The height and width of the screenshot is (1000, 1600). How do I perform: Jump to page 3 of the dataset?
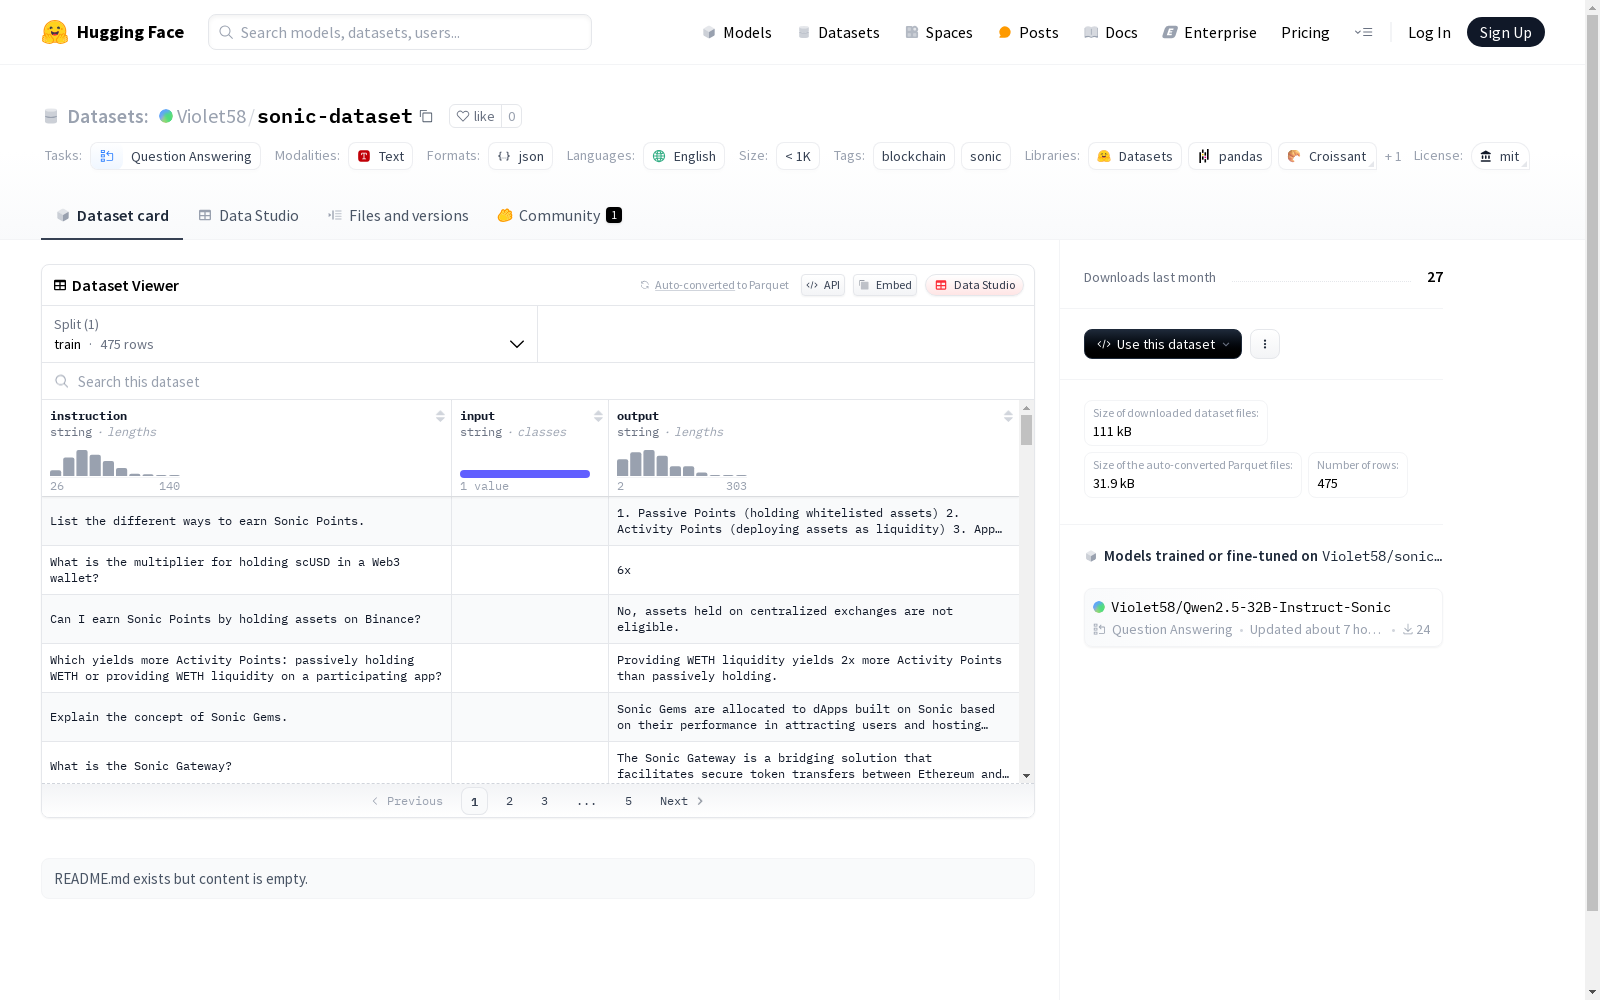tap(544, 801)
